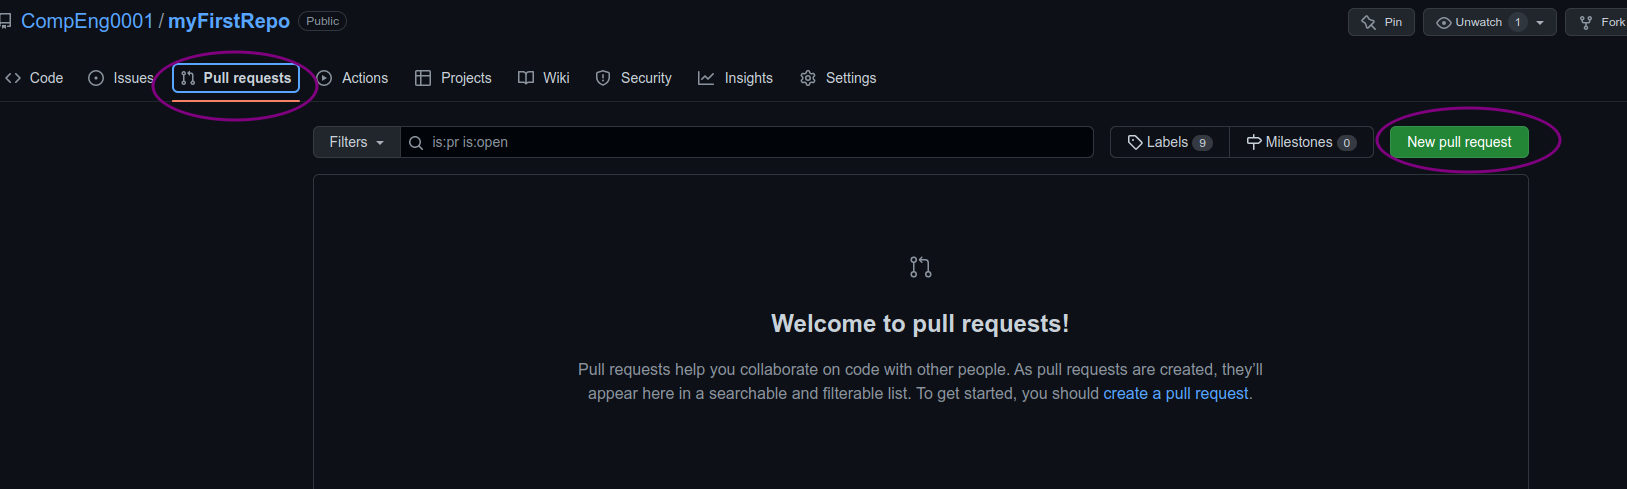This screenshot has height=489, width=1627.
Task: Go to the Projects tab
Action: (x=453, y=78)
